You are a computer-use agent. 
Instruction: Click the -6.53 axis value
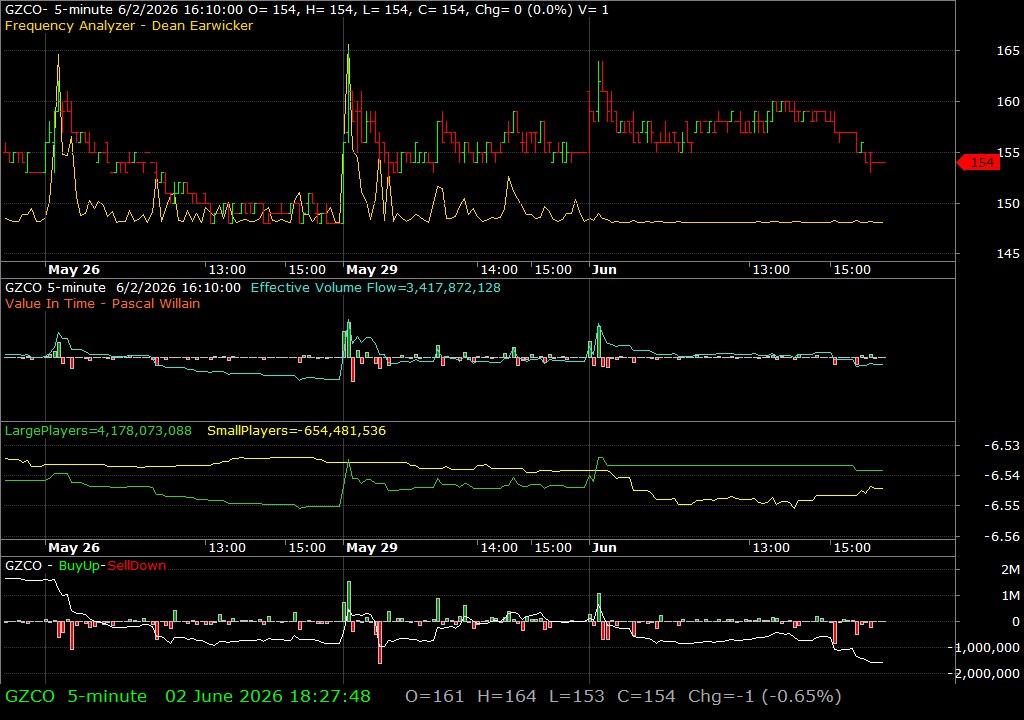(1002, 446)
